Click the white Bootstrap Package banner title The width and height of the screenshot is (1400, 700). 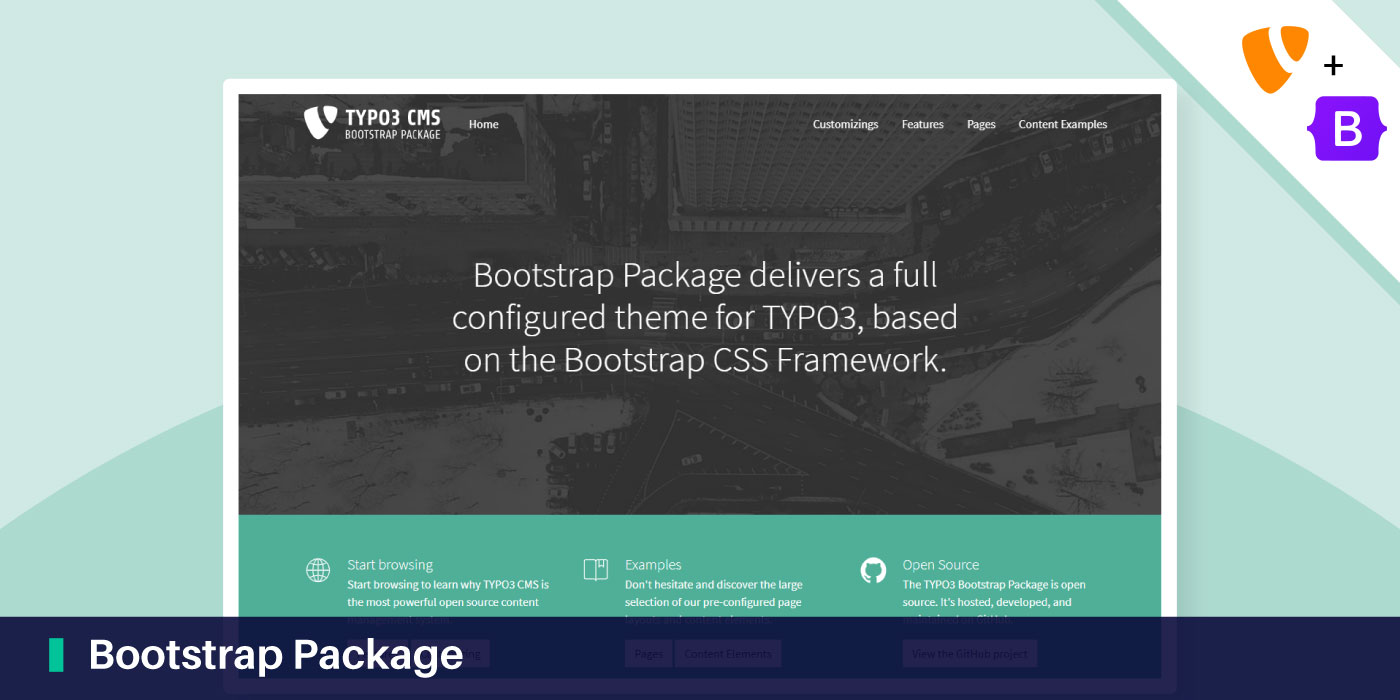click(276, 655)
